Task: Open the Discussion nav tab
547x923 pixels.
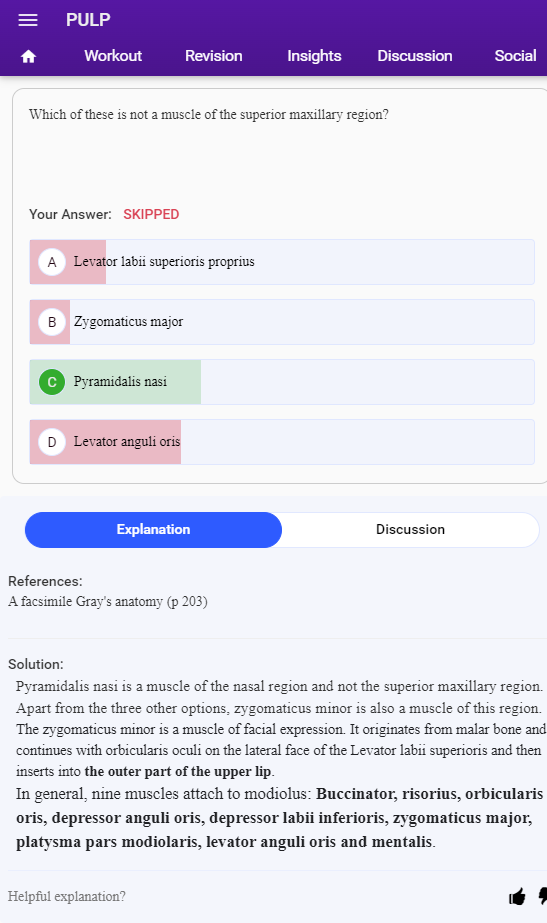Action: click(415, 56)
